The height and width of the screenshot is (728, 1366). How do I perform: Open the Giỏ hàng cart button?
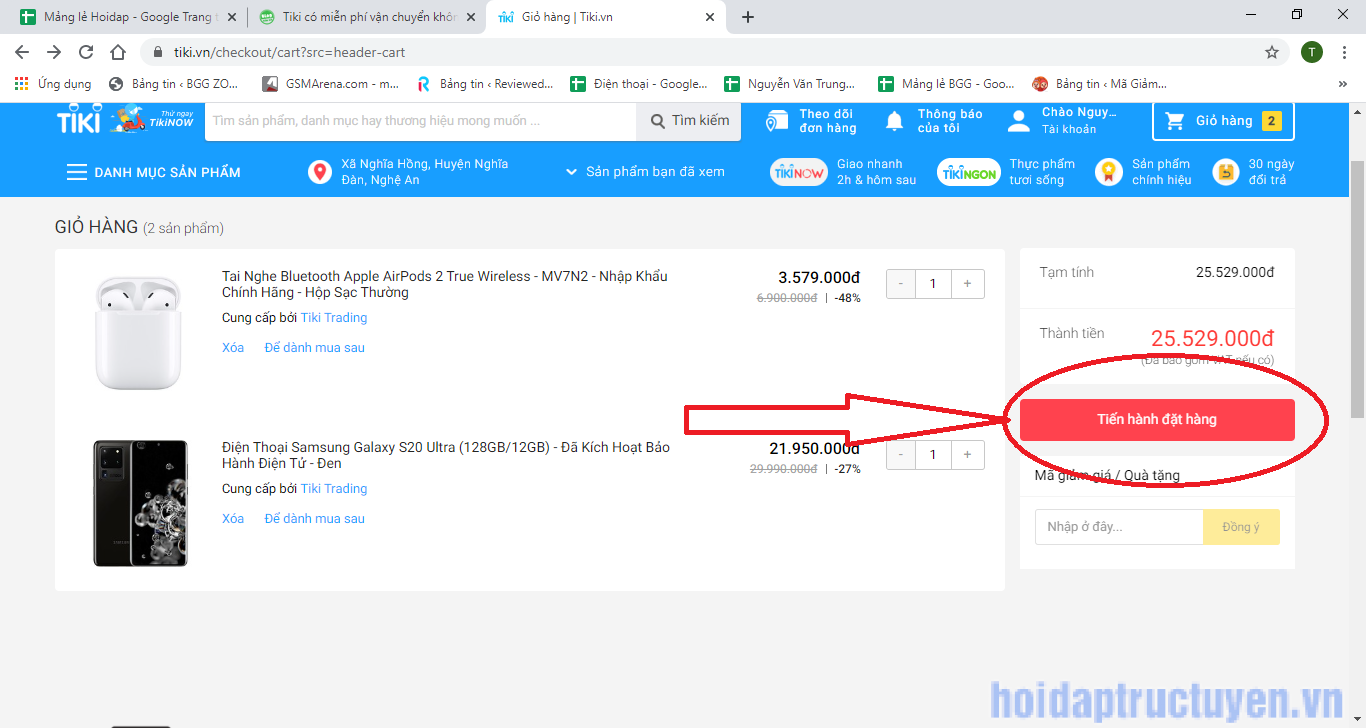pyautogui.click(x=1223, y=121)
